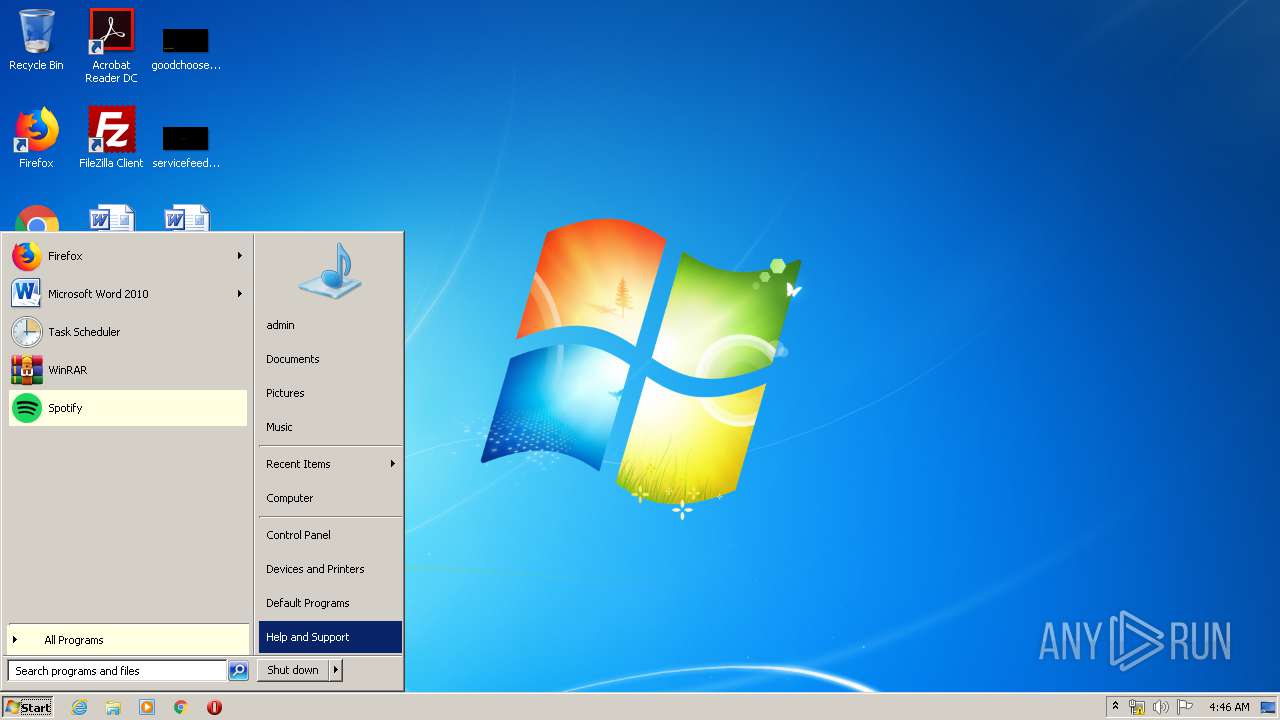Expand the Microsoft Word 2010 jump list arrow
Viewport: 1280px width, 720px height.
point(240,294)
